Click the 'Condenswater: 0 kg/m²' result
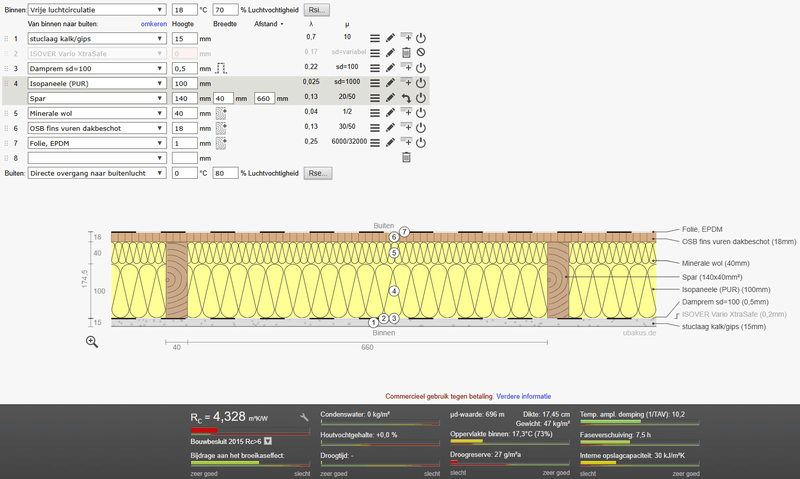The height and width of the screenshot is (479, 800). [x=355, y=414]
